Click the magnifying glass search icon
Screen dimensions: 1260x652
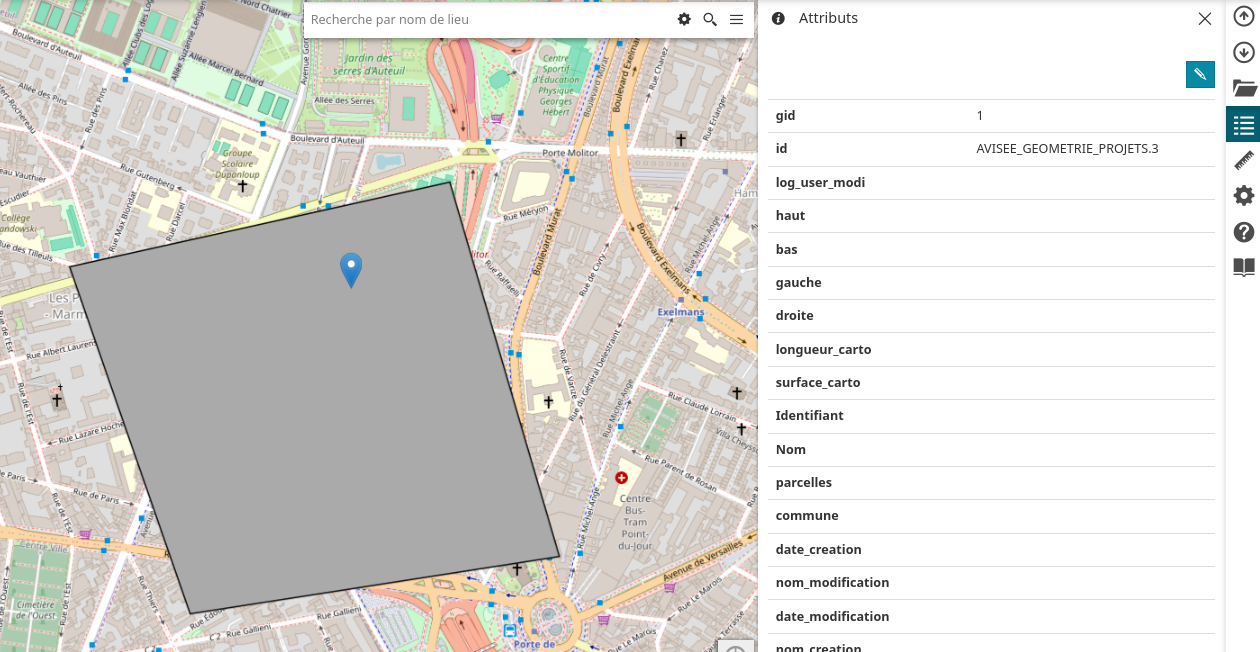710,19
